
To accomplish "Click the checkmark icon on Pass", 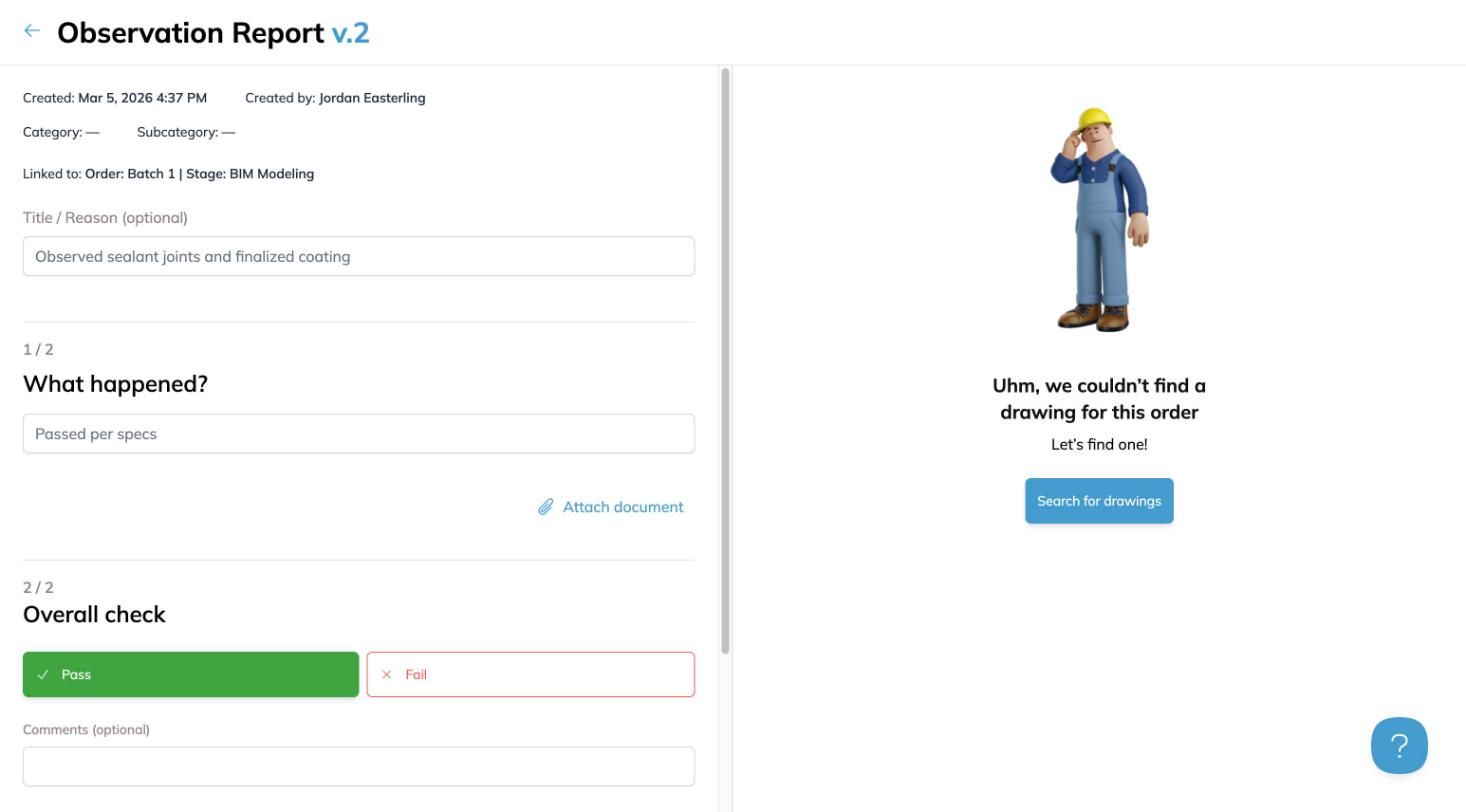I will pos(43,675).
